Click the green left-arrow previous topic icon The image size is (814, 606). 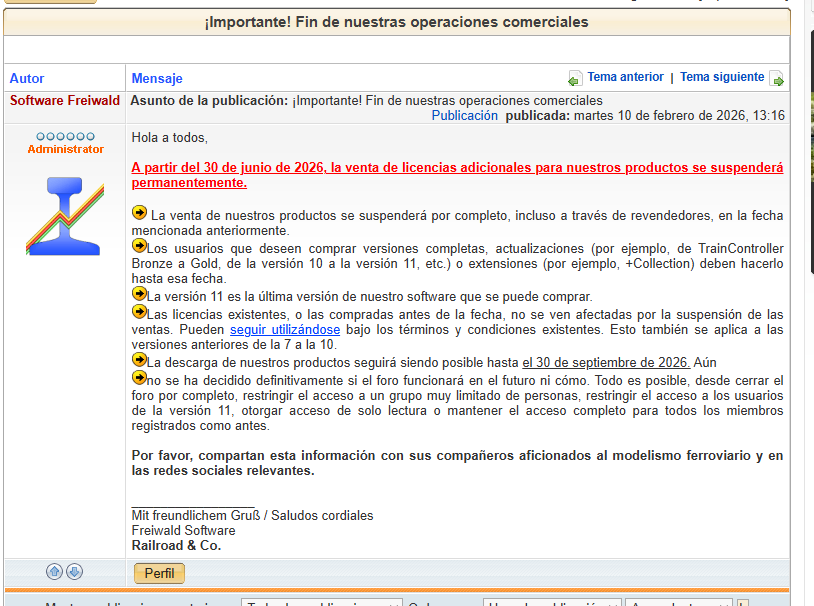tap(575, 79)
